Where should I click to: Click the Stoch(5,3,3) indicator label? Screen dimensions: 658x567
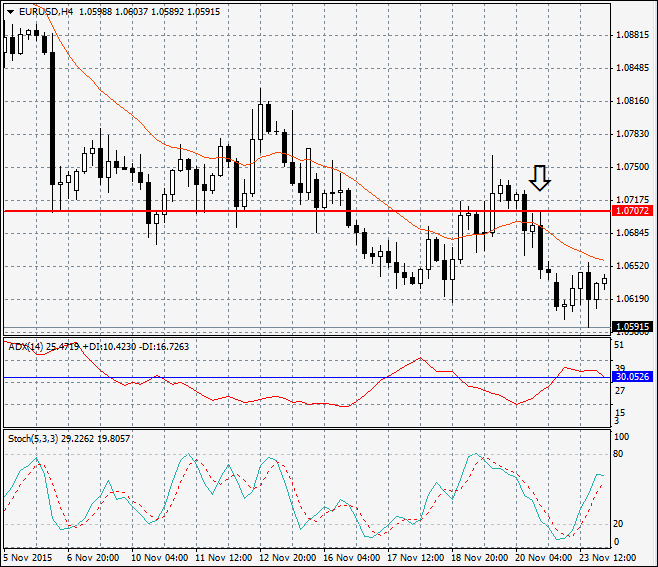coord(33,439)
